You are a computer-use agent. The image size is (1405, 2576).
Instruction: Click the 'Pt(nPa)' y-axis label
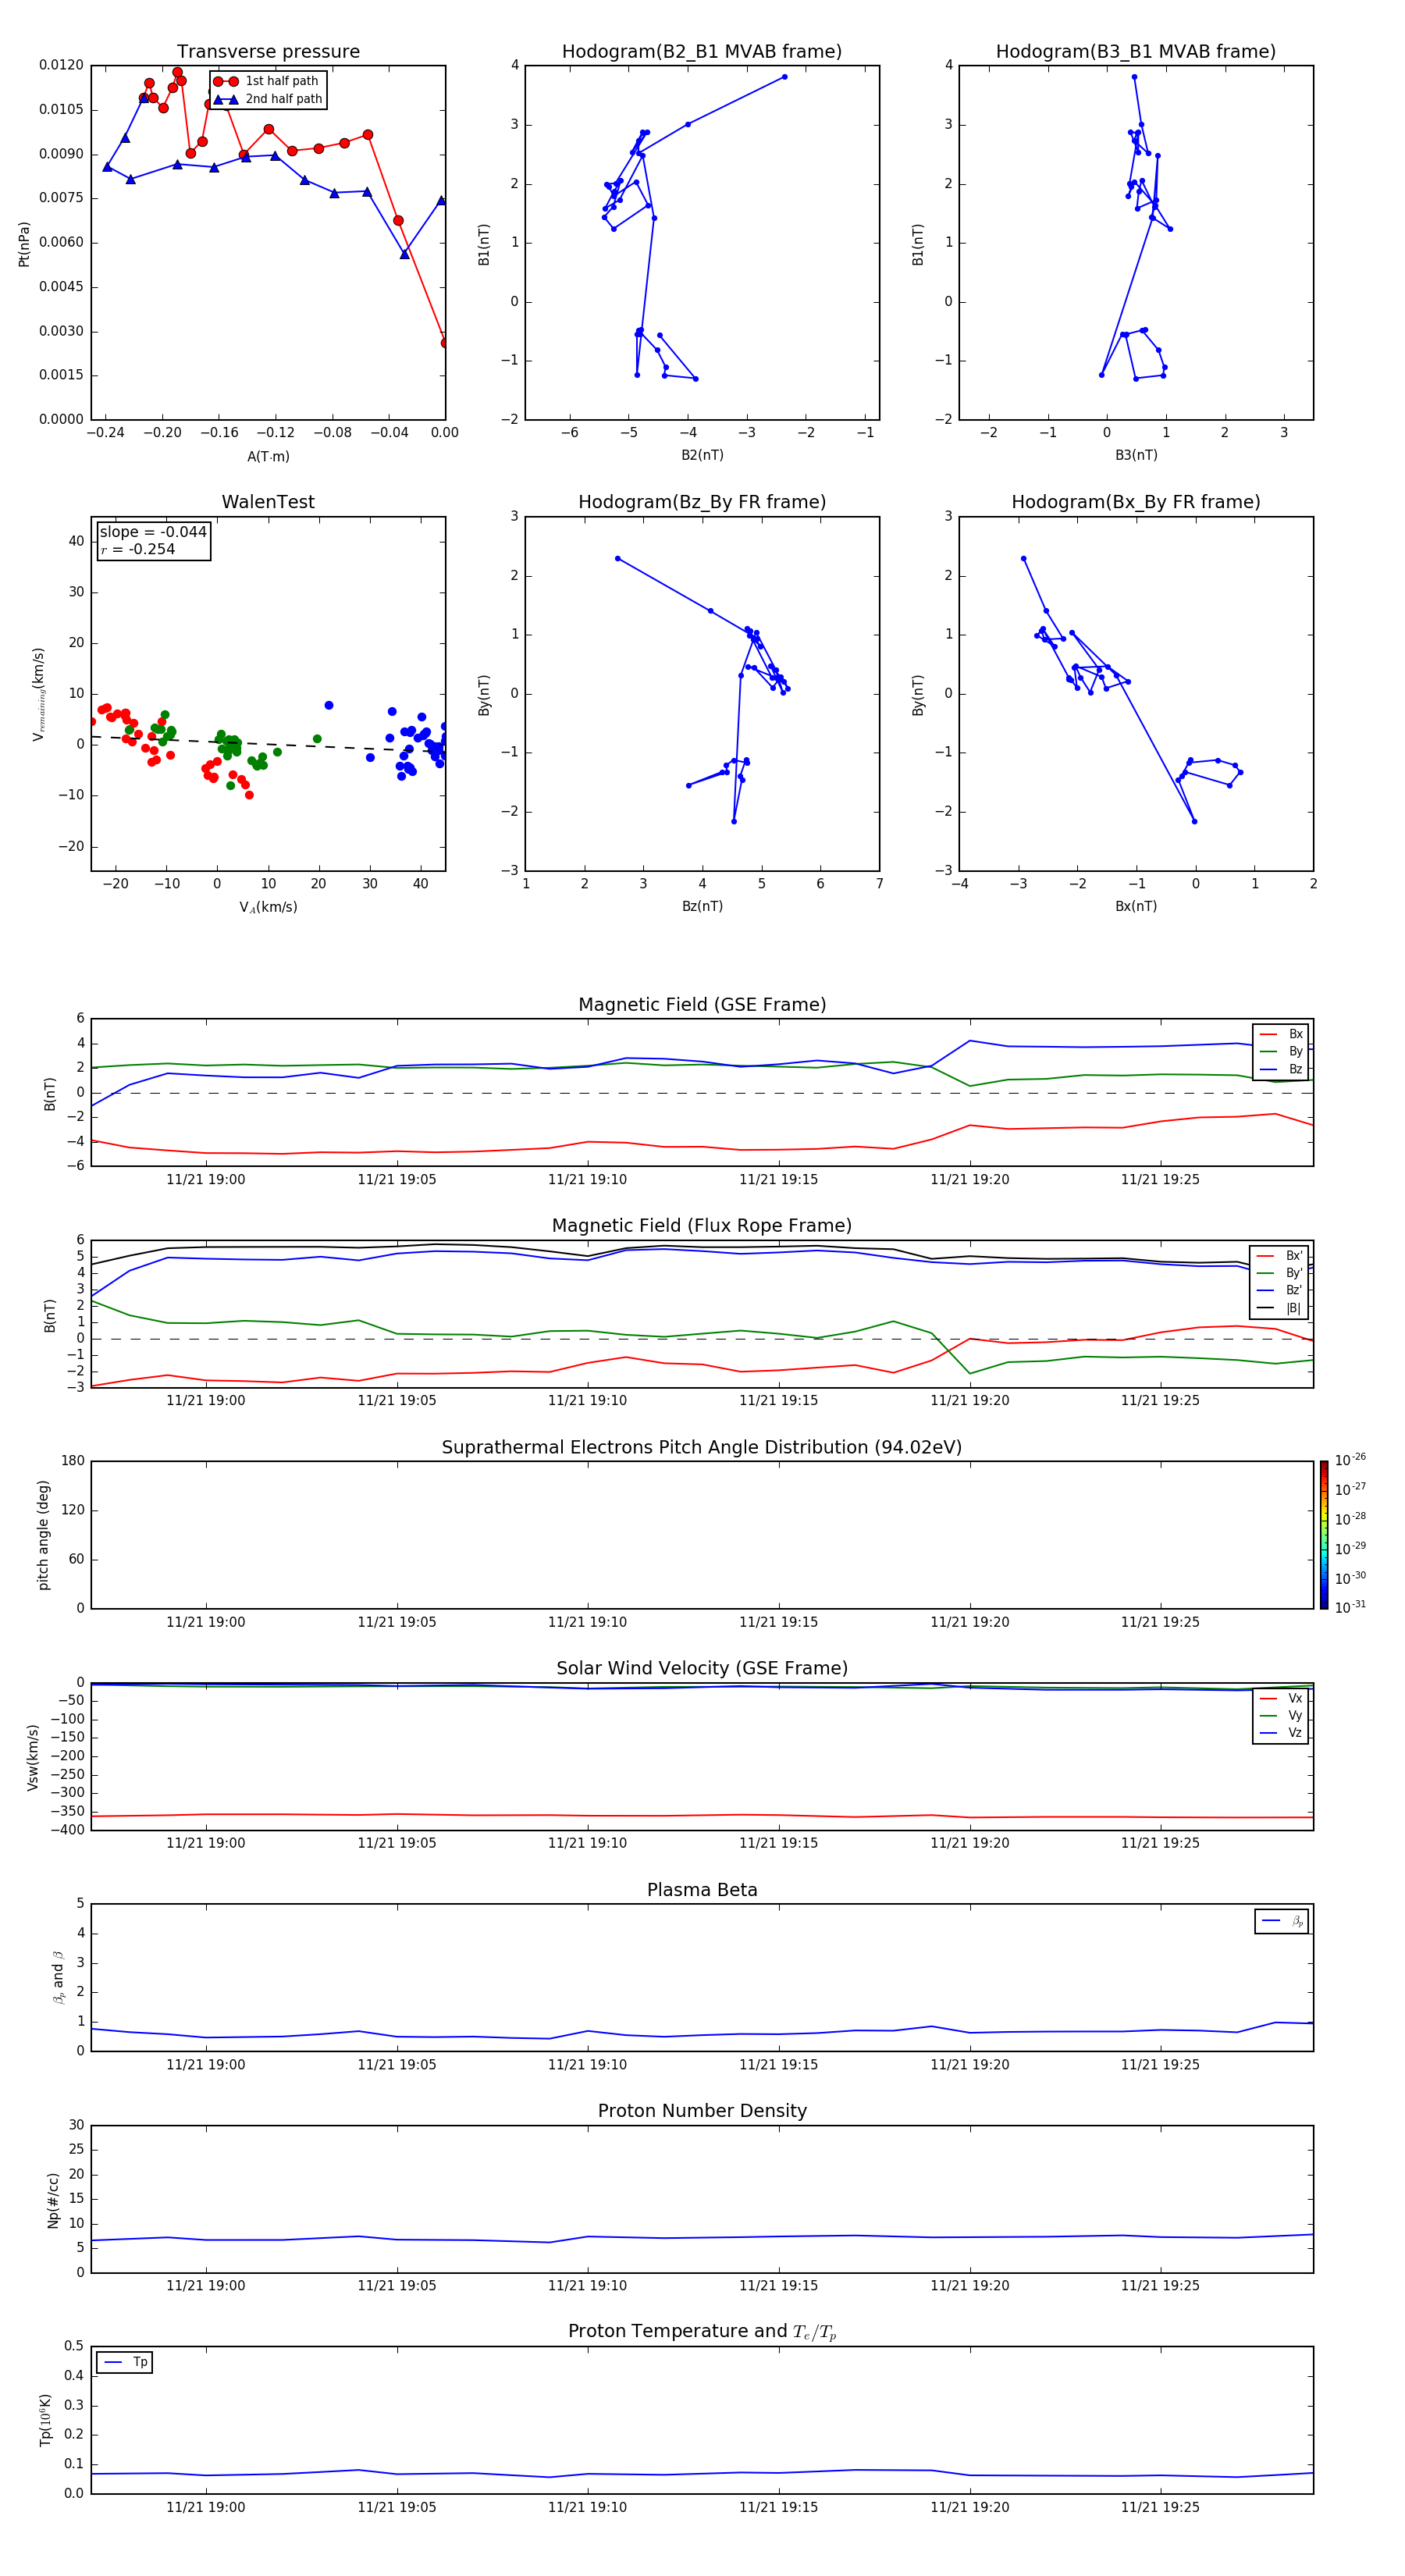click(x=24, y=244)
